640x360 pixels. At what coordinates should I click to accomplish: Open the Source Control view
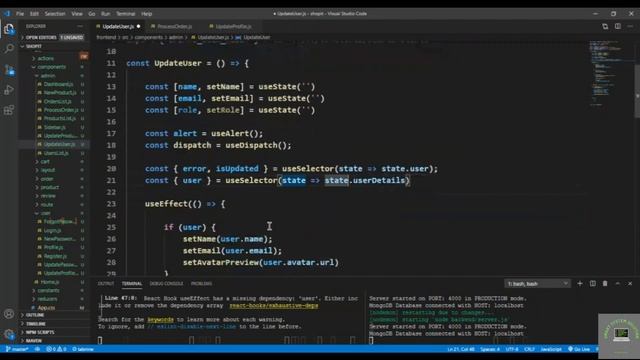click(9, 70)
